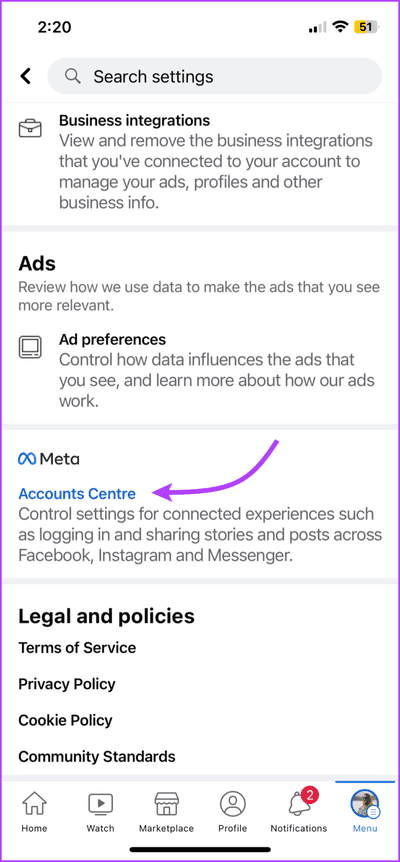Image resolution: width=400 pixels, height=862 pixels.
Task: Tap the back arrow icon
Action: point(25,76)
